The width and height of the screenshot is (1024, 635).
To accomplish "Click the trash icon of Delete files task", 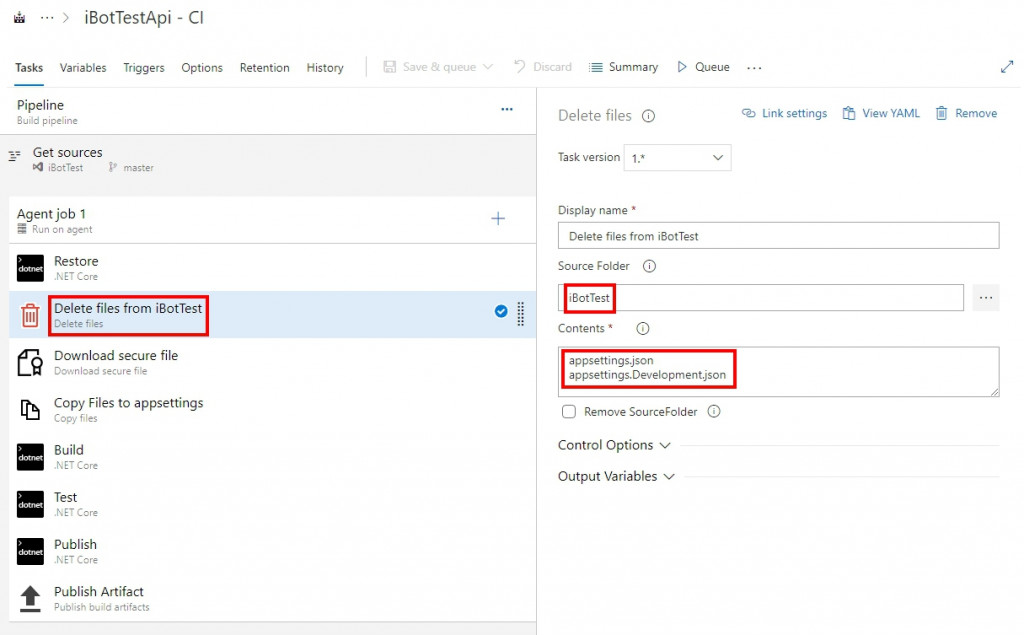I will pyautogui.click(x=30, y=315).
